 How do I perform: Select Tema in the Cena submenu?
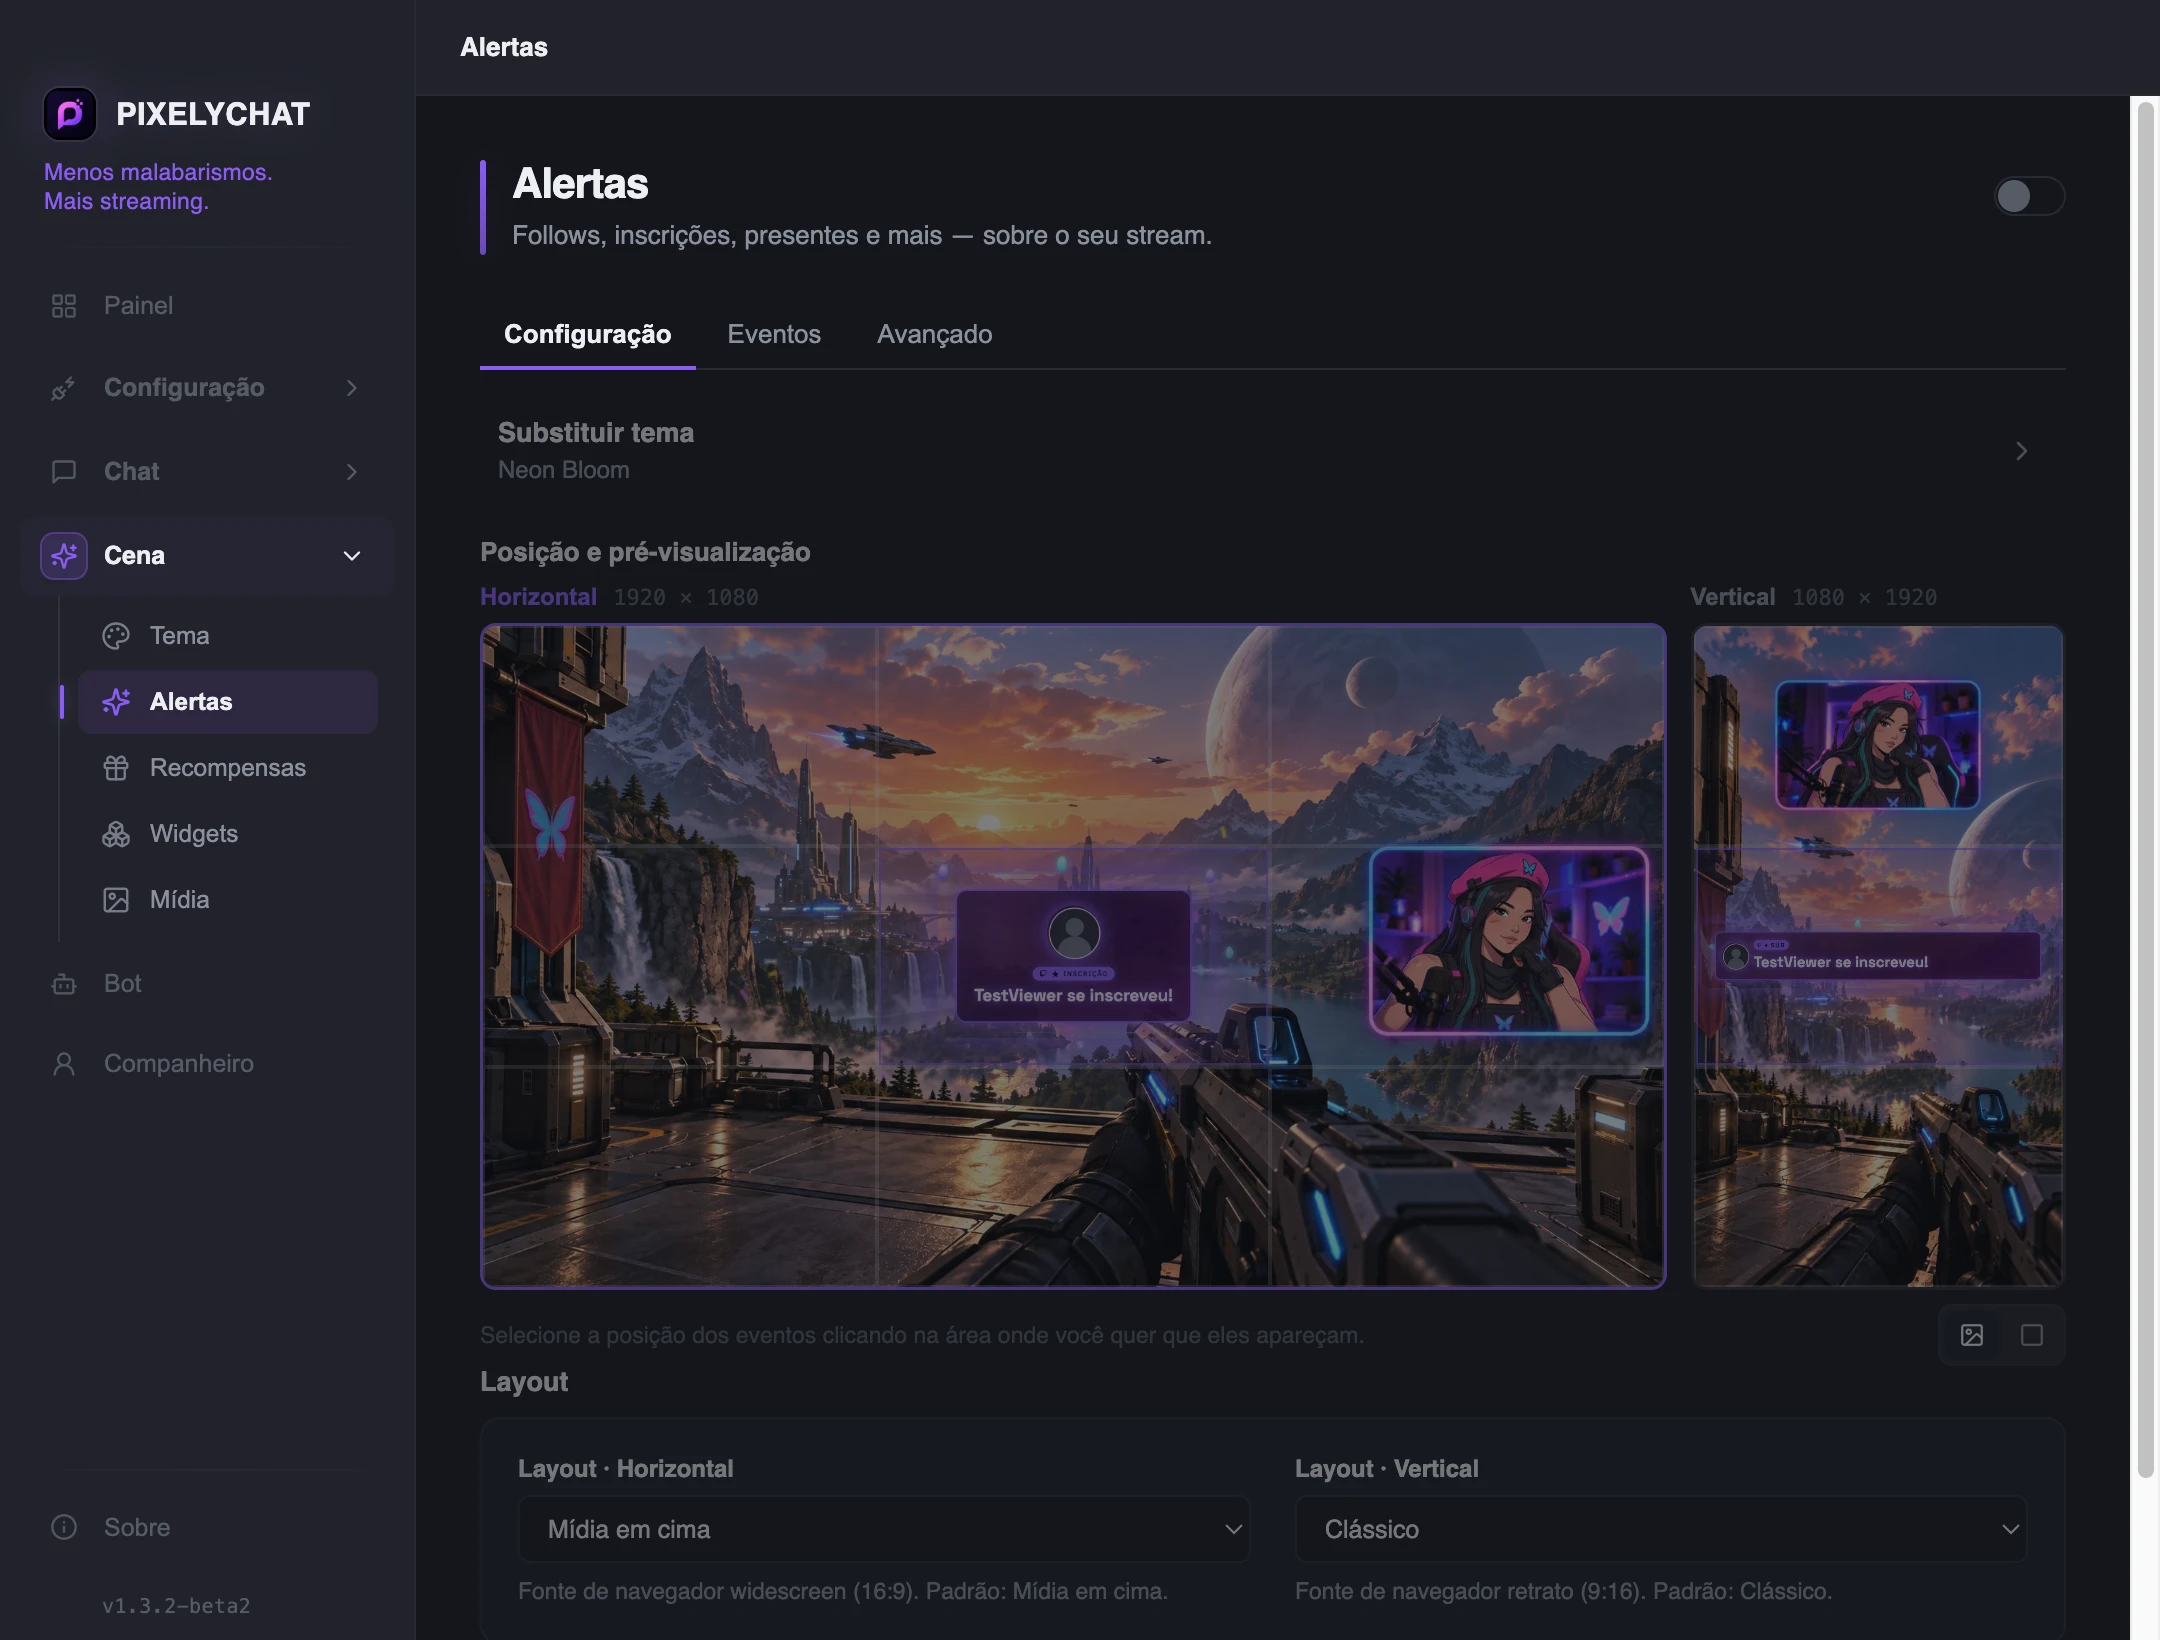228,636
